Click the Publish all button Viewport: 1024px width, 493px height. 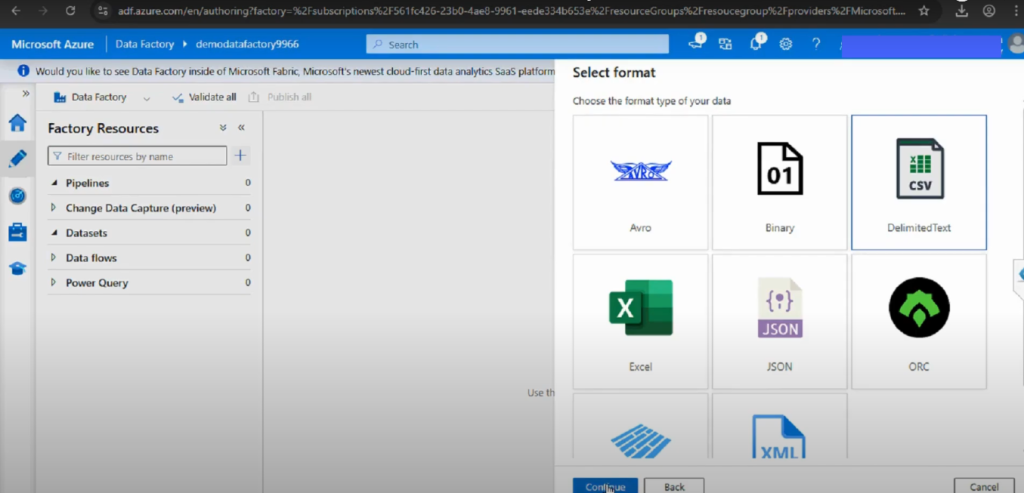(280, 97)
